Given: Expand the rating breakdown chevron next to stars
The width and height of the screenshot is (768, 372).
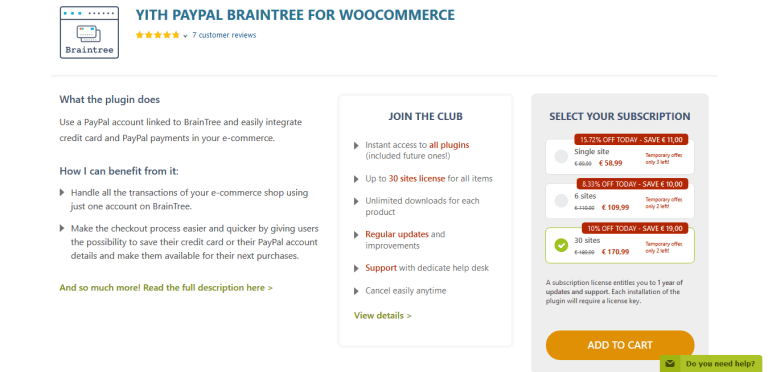Looking at the screenshot, I should [x=185, y=36].
